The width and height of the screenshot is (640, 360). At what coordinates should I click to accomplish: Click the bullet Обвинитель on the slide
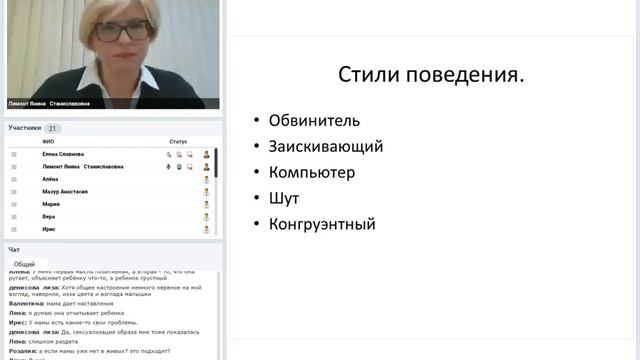point(314,121)
